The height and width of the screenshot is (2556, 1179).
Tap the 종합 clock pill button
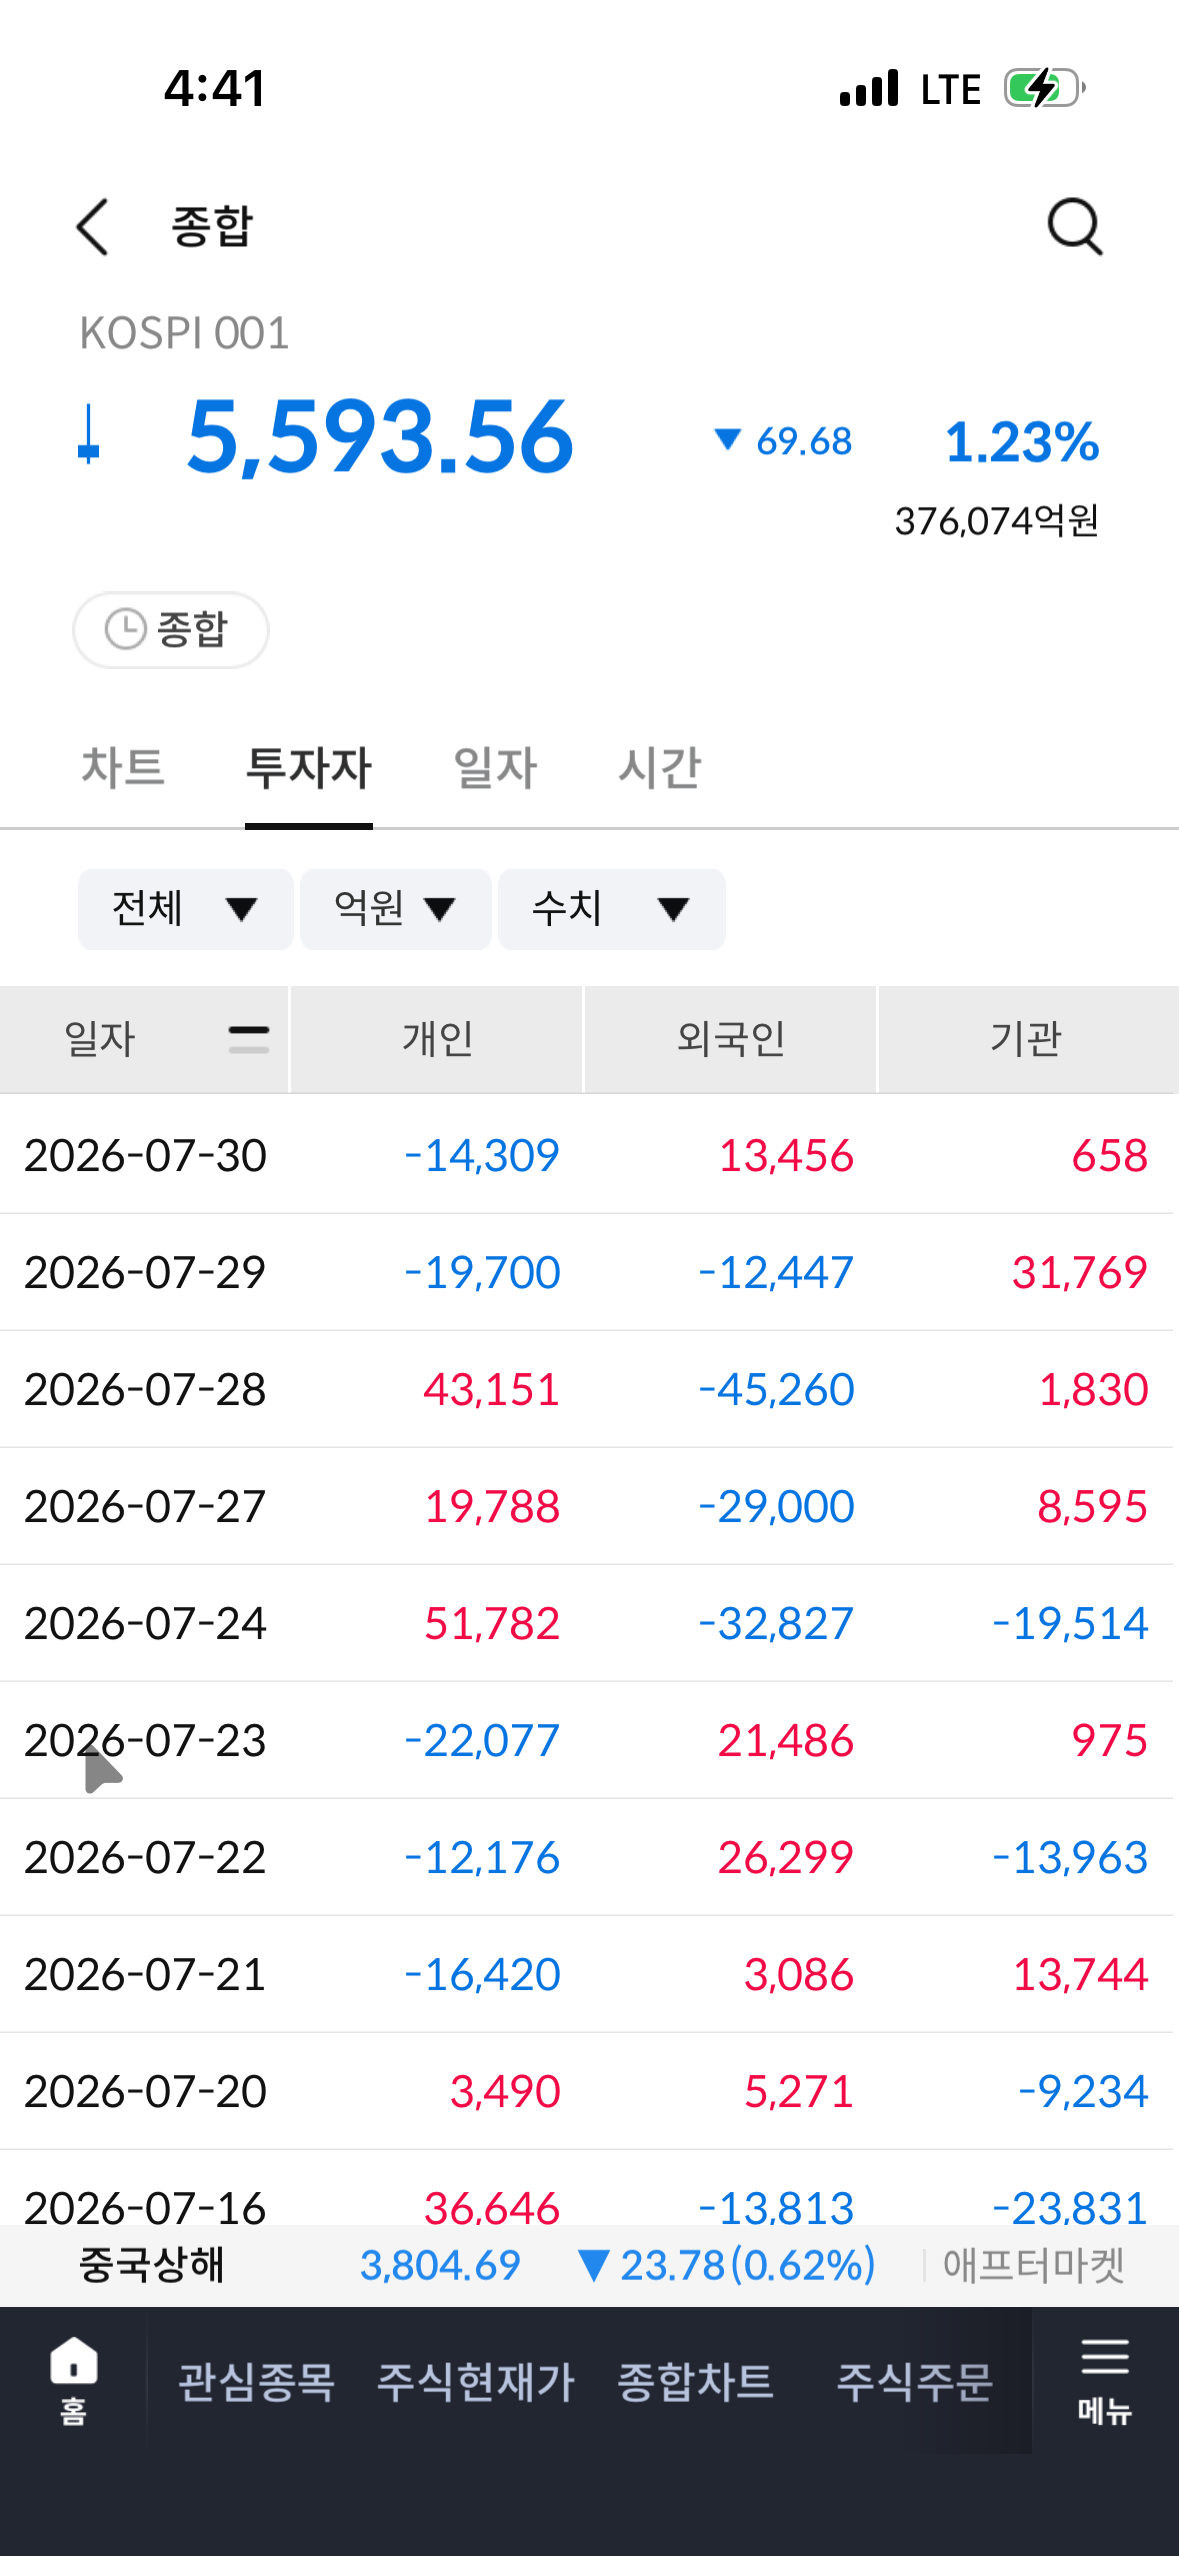pyautogui.click(x=171, y=630)
